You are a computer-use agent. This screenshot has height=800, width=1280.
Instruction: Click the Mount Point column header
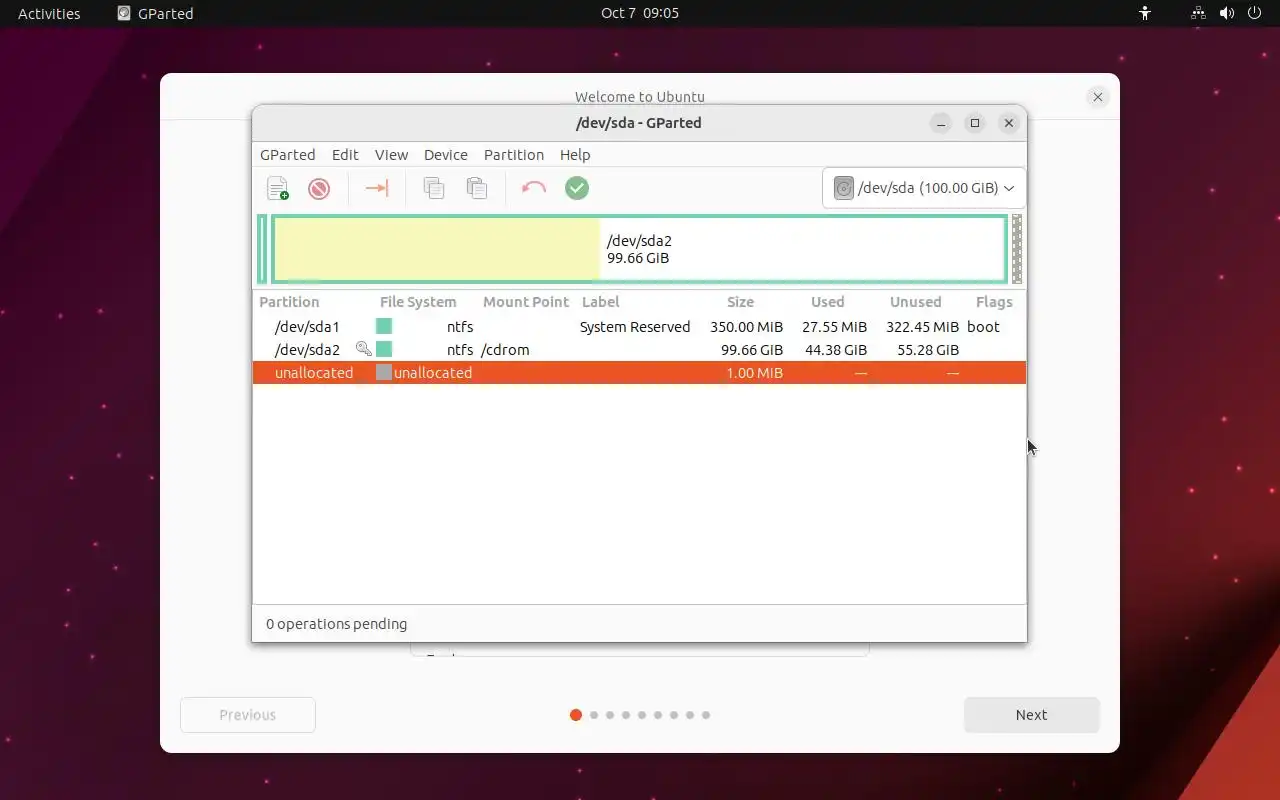click(x=526, y=302)
